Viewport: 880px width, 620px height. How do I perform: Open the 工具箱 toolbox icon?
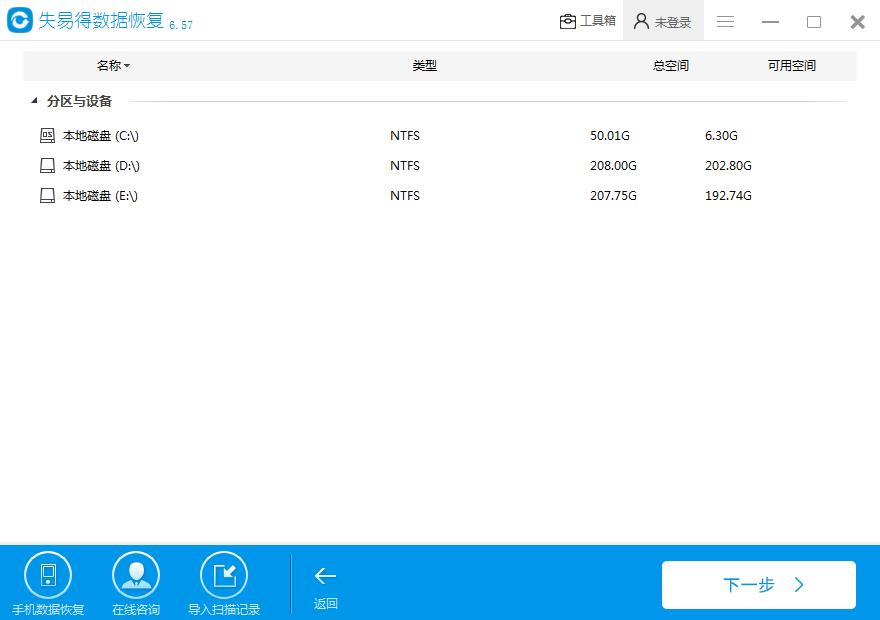click(x=567, y=19)
